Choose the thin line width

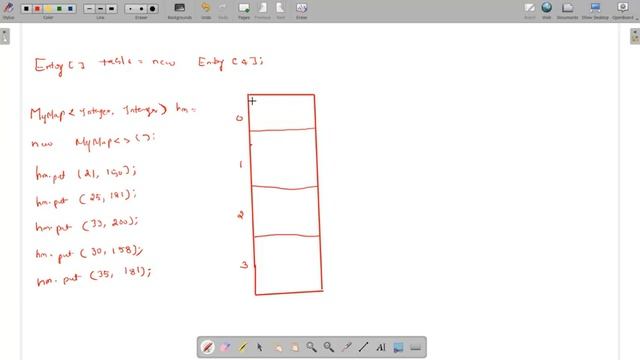(89, 9)
